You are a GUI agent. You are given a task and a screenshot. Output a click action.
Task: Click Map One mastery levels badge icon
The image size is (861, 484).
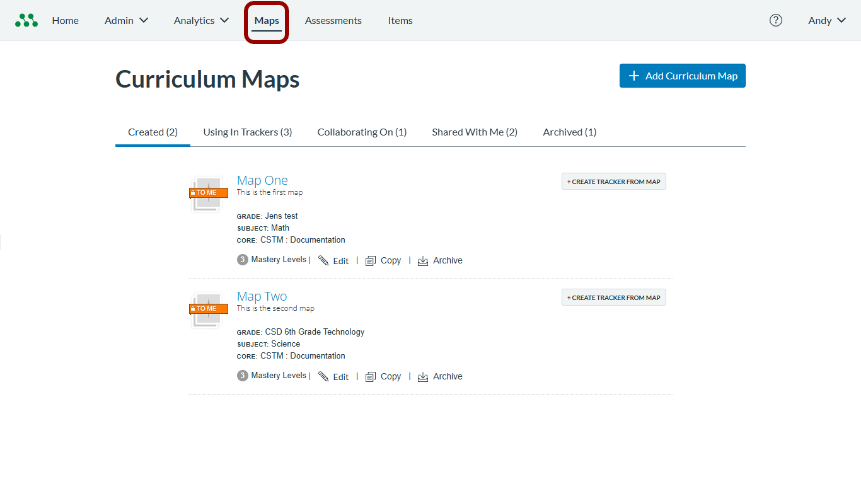click(242, 259)
